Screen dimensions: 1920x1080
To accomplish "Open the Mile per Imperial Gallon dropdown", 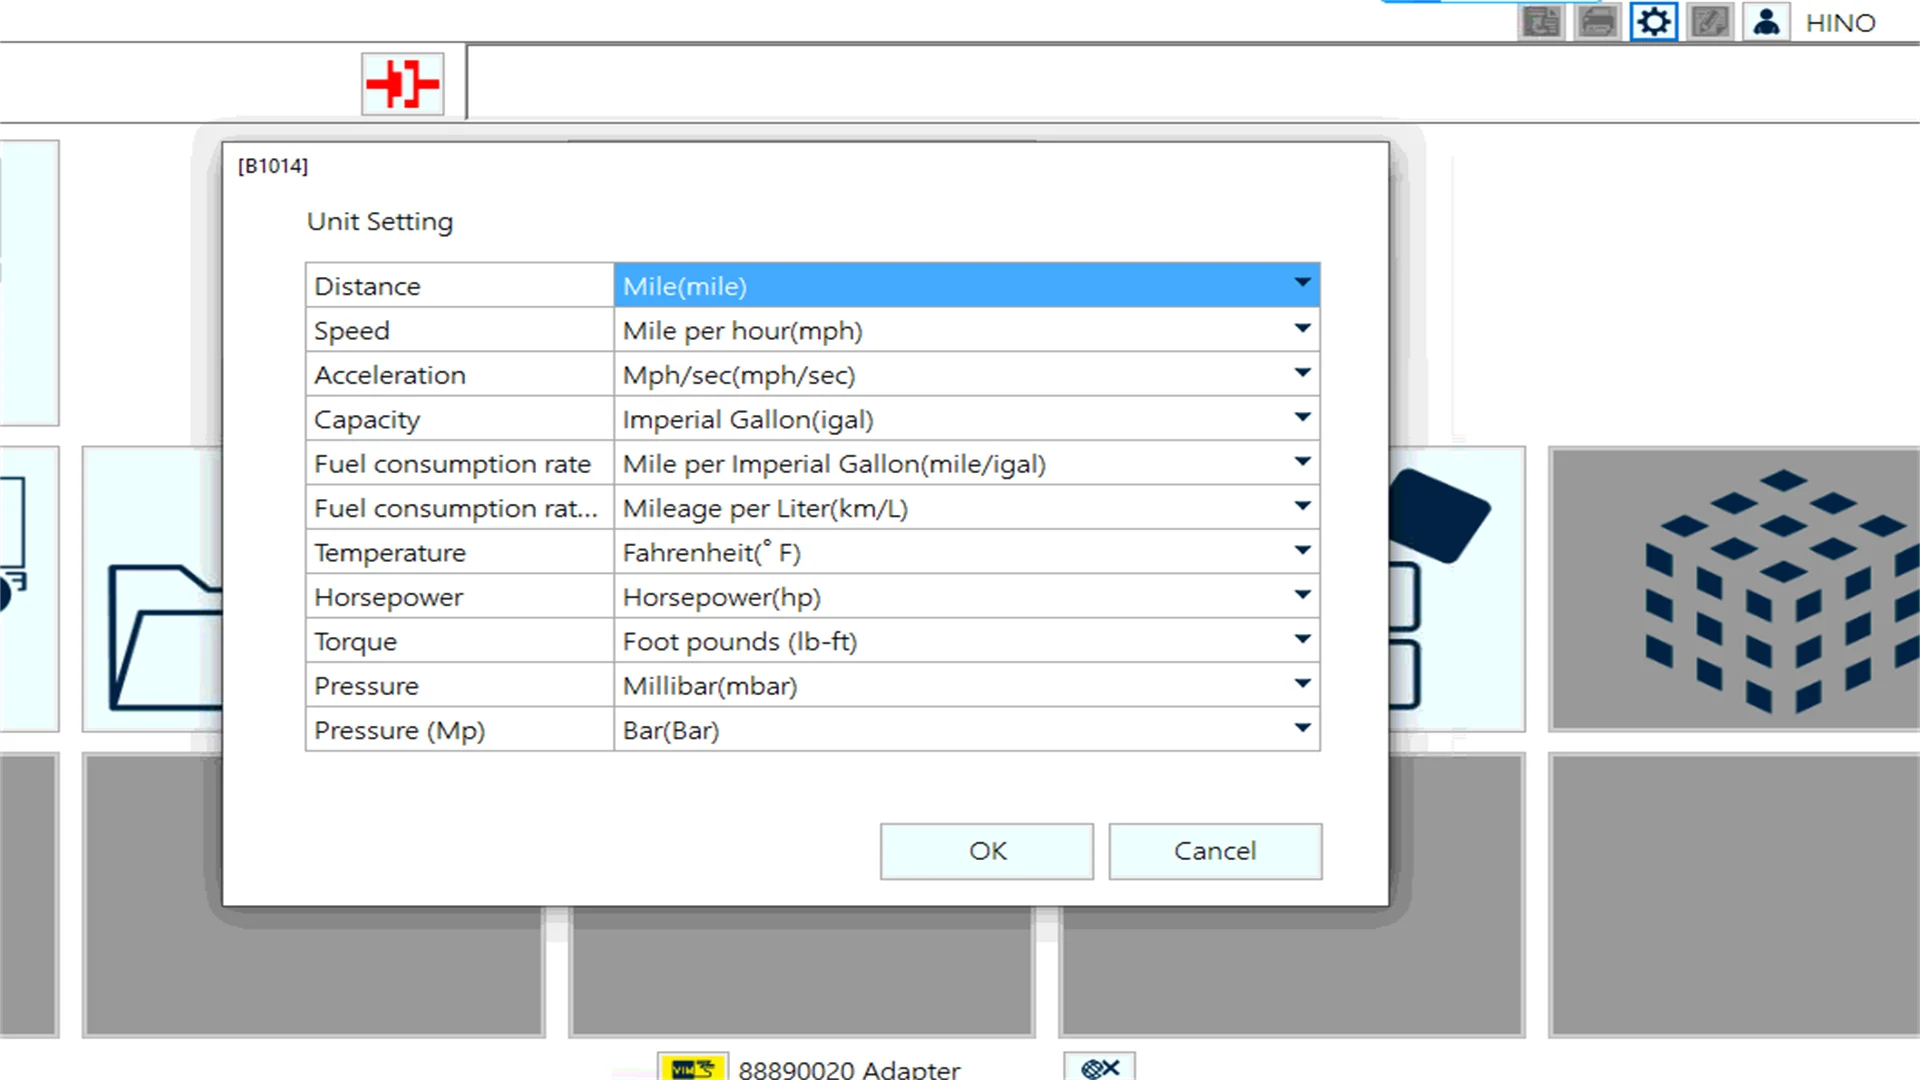I will click(x=967, y=463).
